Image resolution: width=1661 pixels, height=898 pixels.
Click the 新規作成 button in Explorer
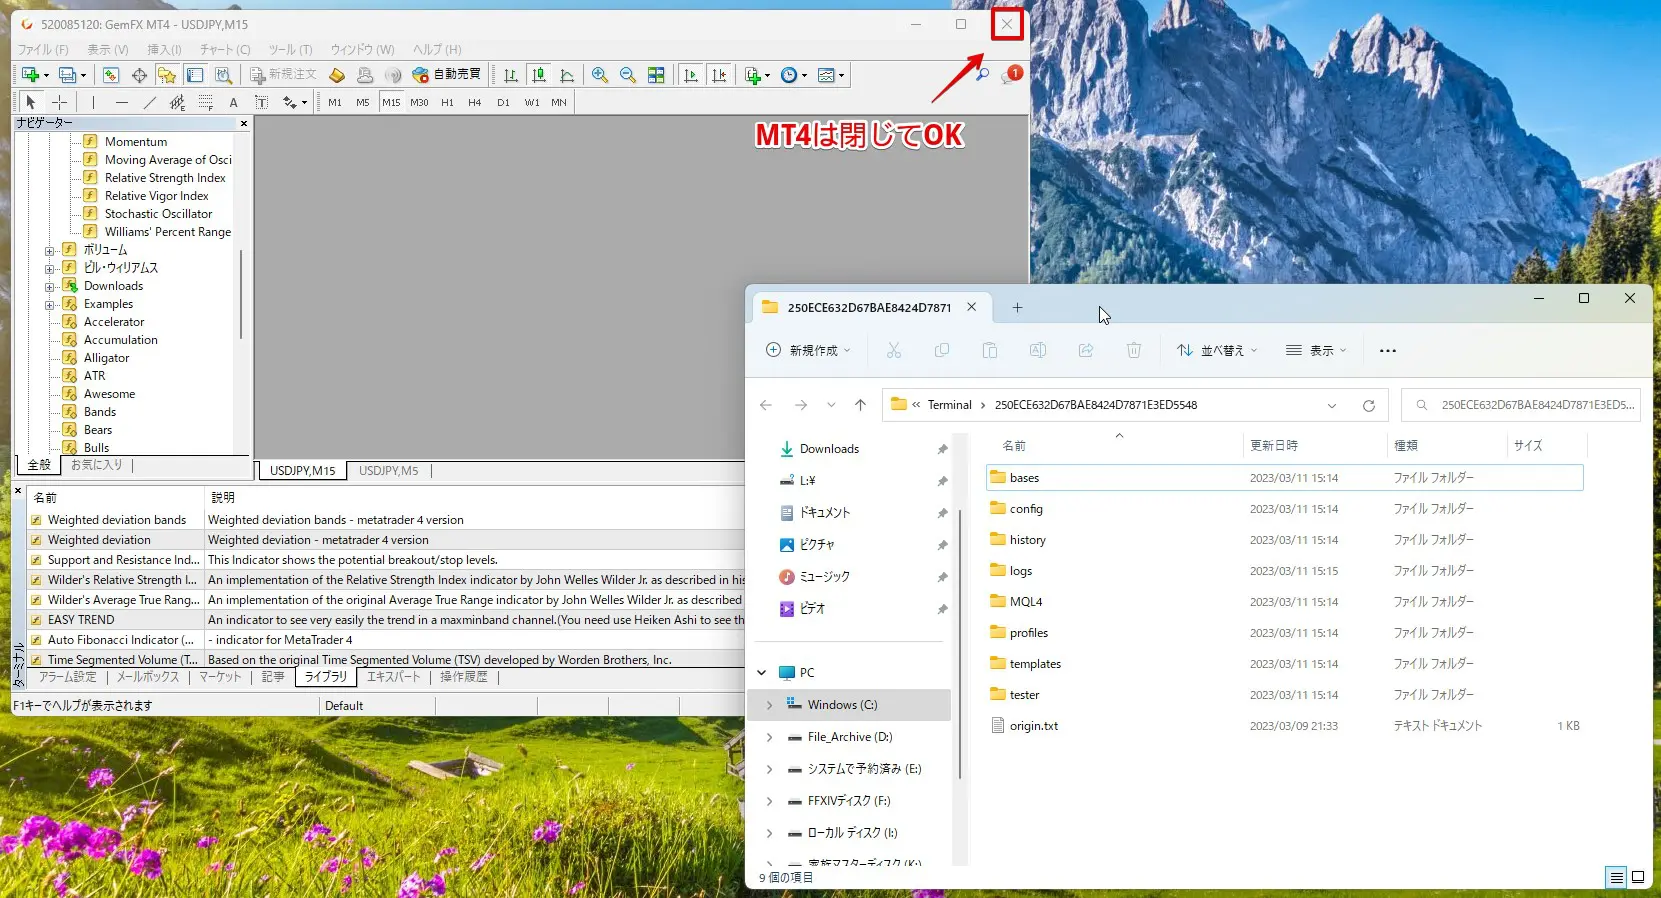pyautogui.click(x=808, y=350)
